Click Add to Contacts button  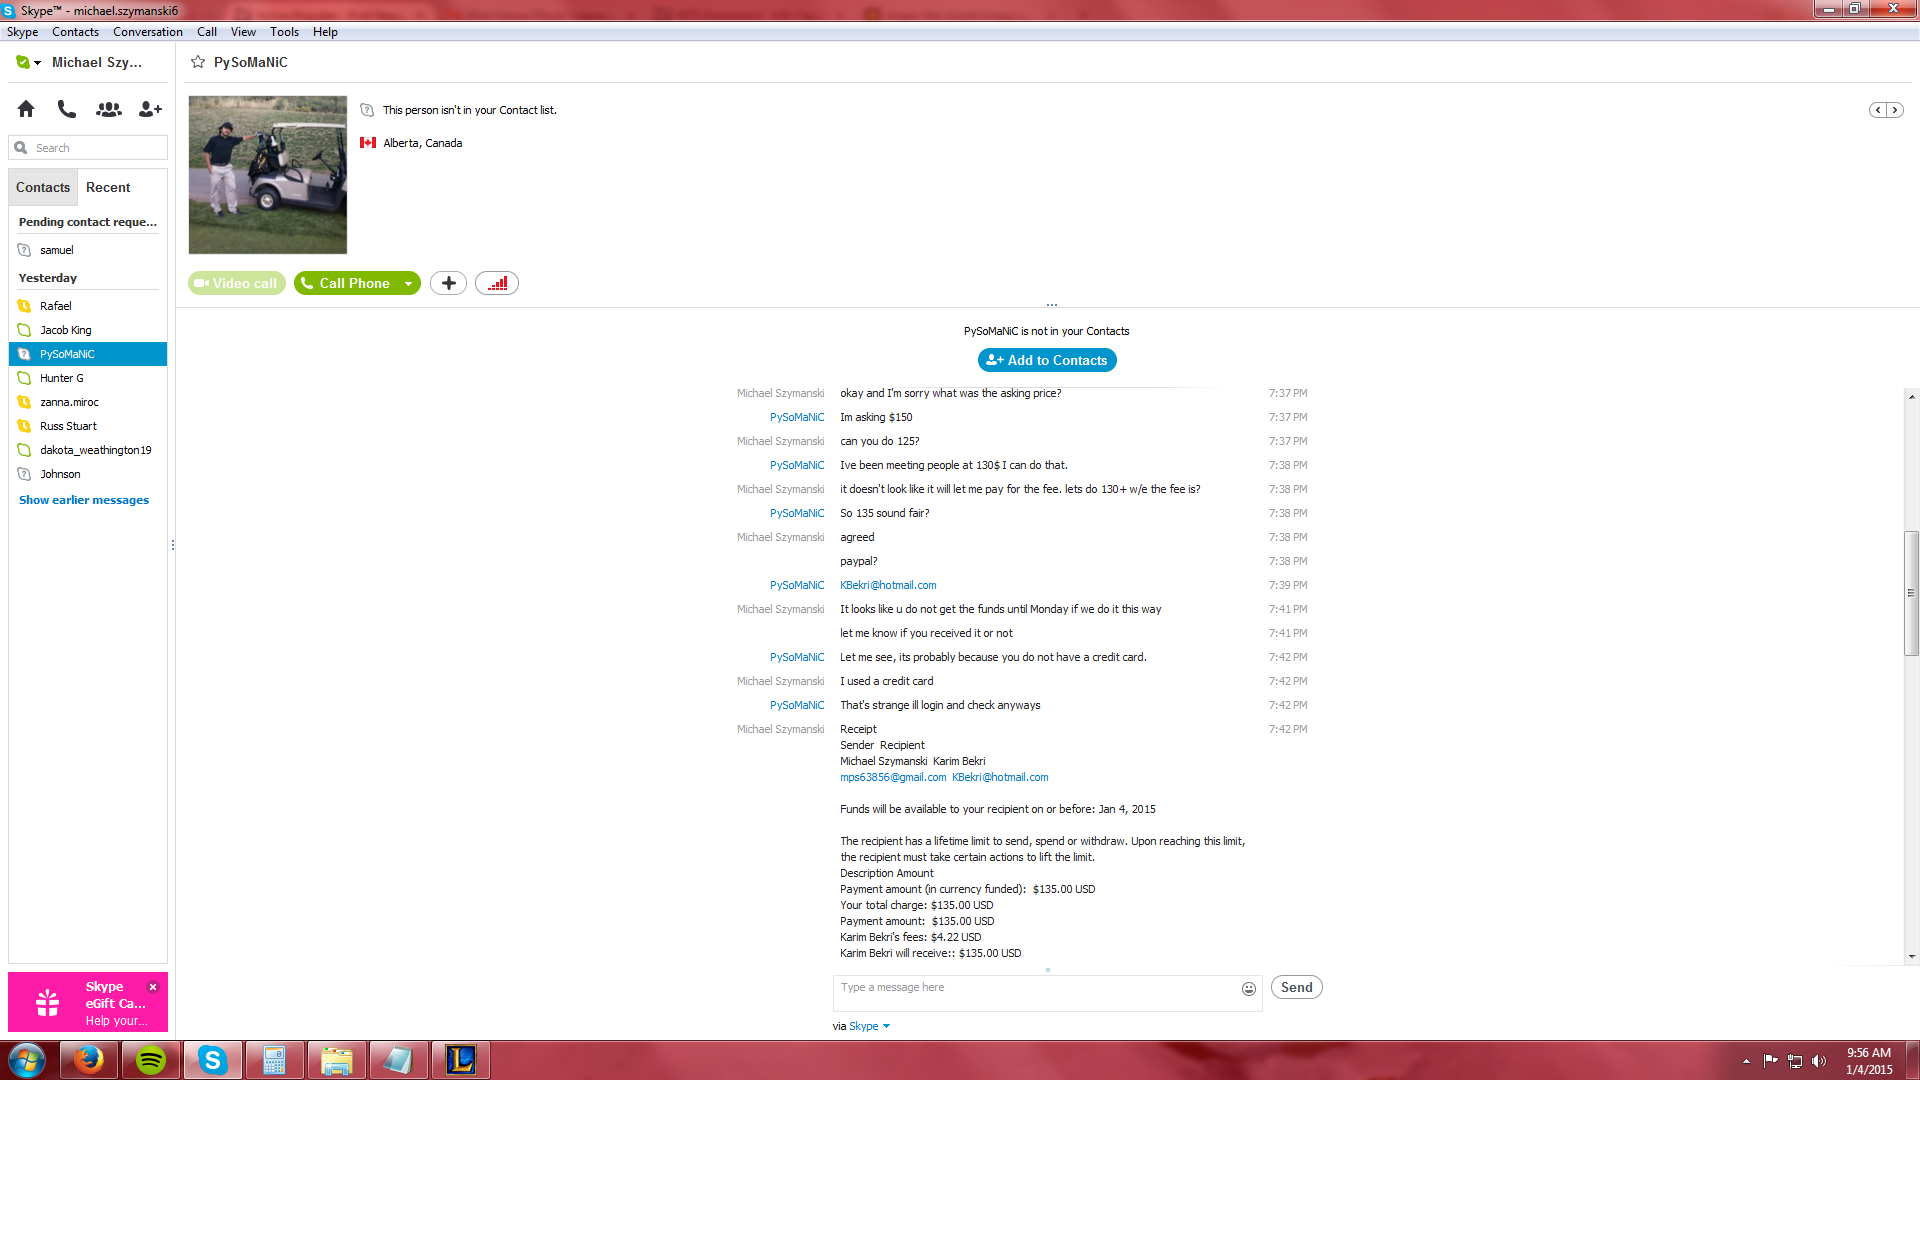(x=1047, y=360)
